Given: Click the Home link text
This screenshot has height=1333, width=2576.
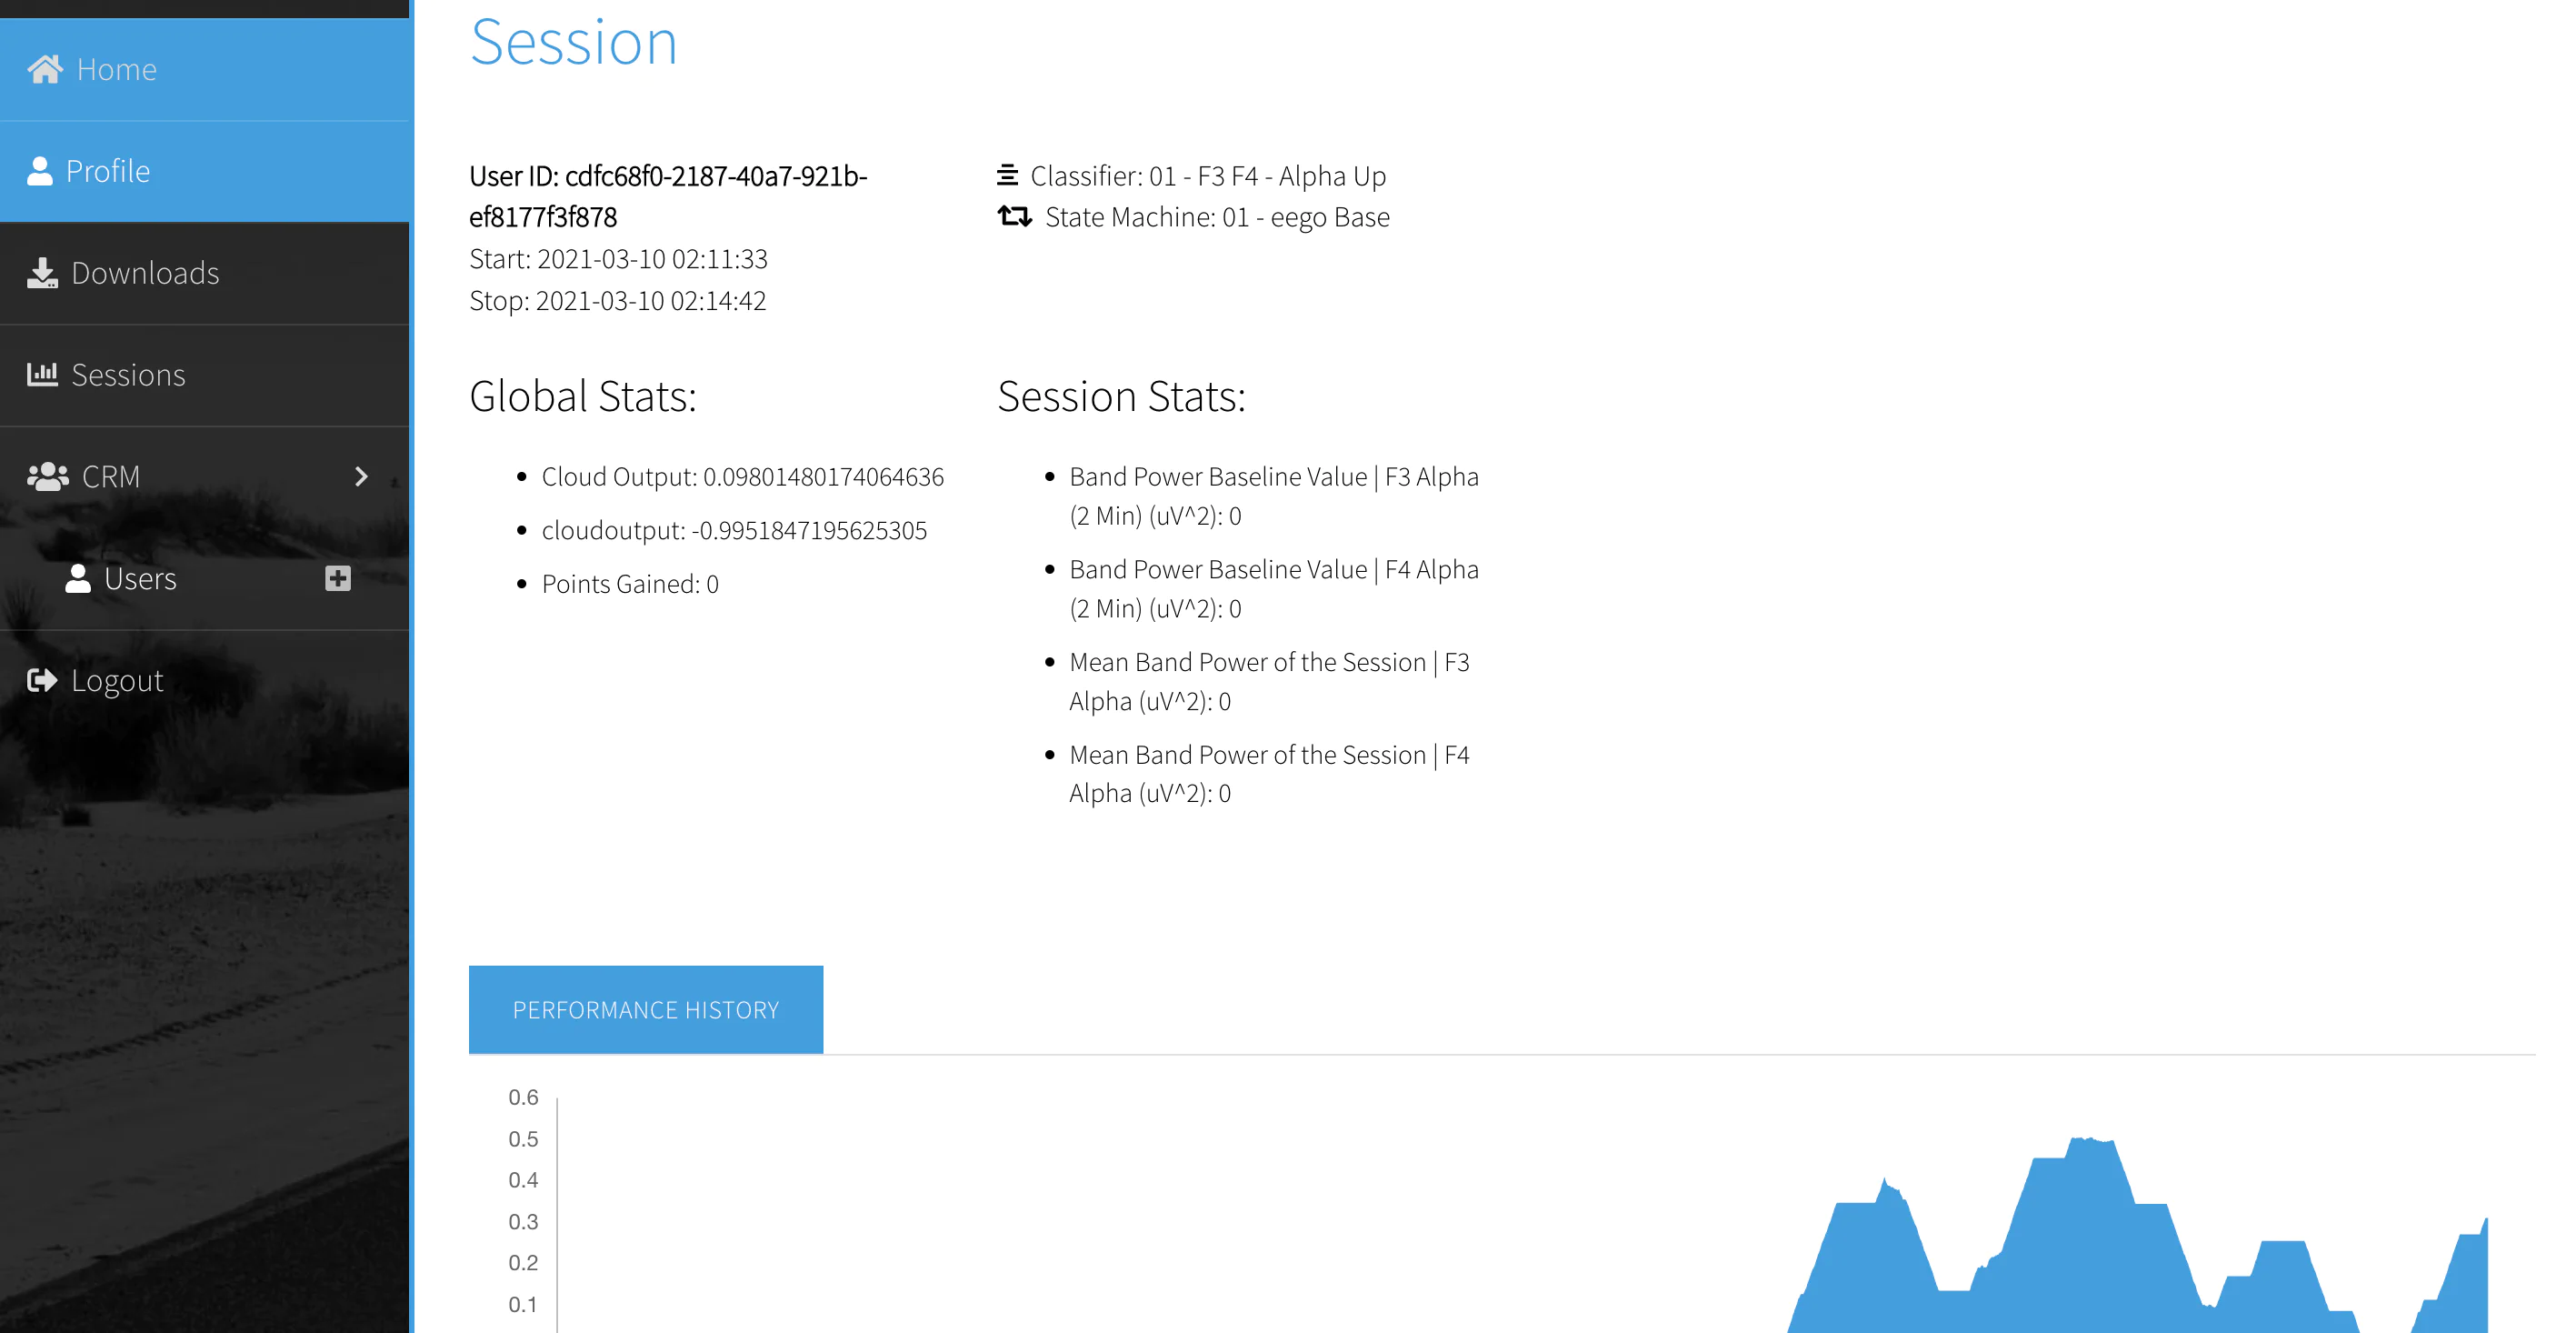Looking at the screenshot, I should 116,69.
